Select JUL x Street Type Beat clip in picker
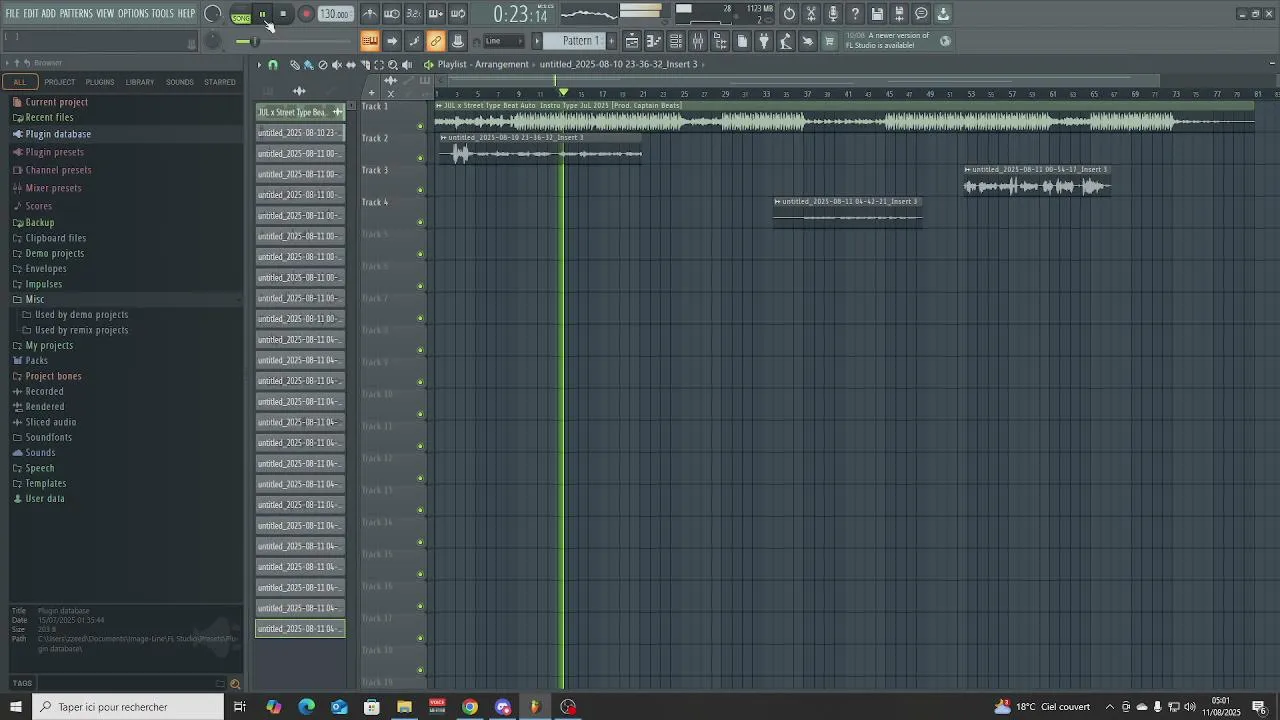Image resolution: width=1280 pixels, height=720 pixels. point(300,112)
